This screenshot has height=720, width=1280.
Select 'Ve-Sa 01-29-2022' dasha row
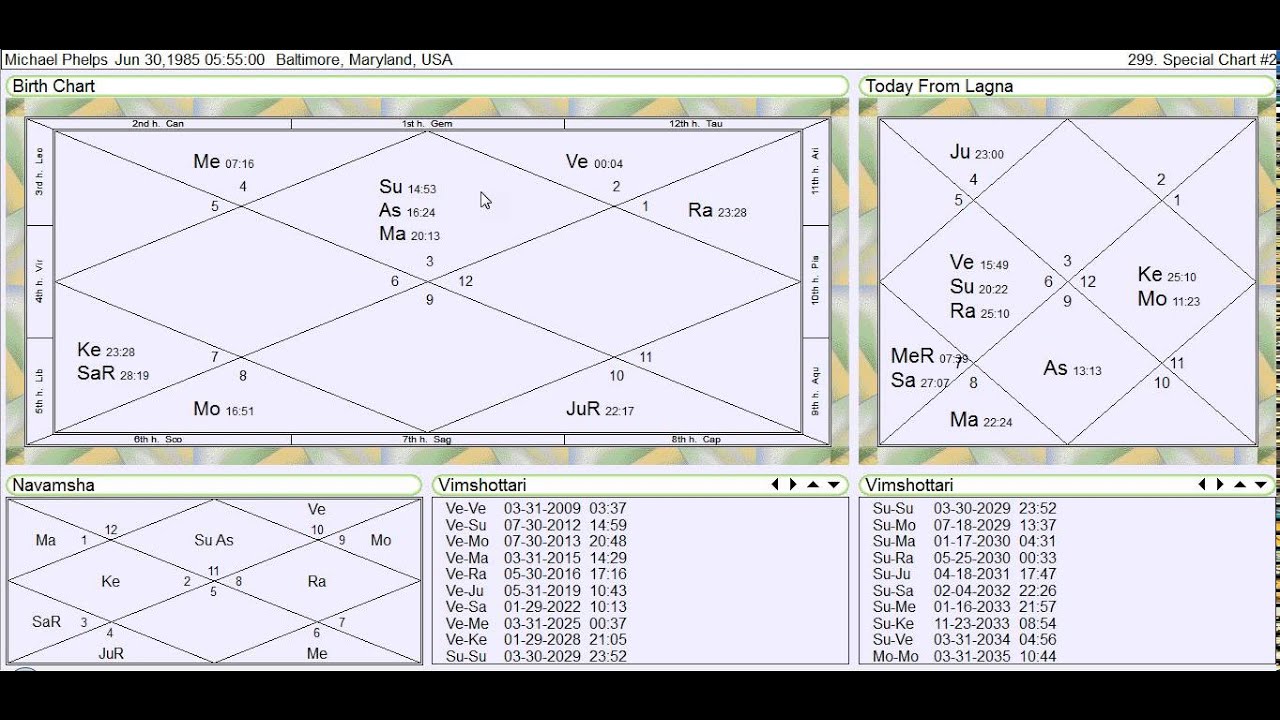click(536, 607)
